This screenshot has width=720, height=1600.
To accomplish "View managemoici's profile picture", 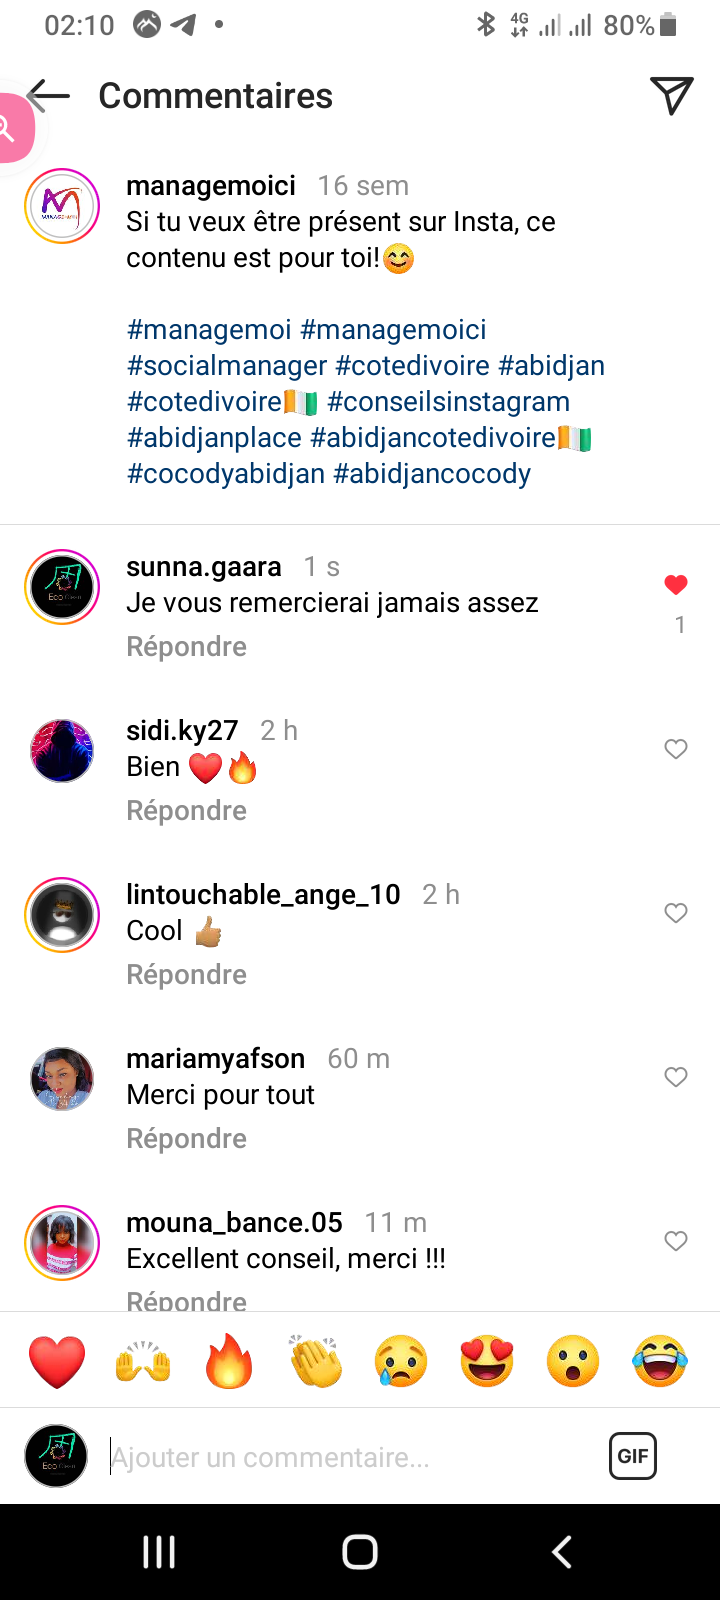I will [62, 206].
